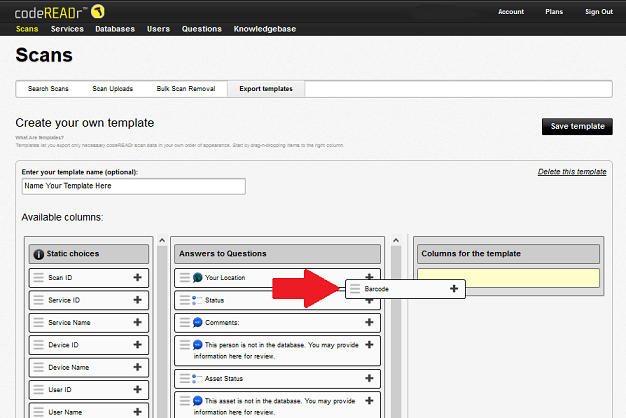The width and height of the screenshot is (626, 418).
Task: Click the drag handle of Service Name row
Action: pyautogui.click(x=38, y=322)
